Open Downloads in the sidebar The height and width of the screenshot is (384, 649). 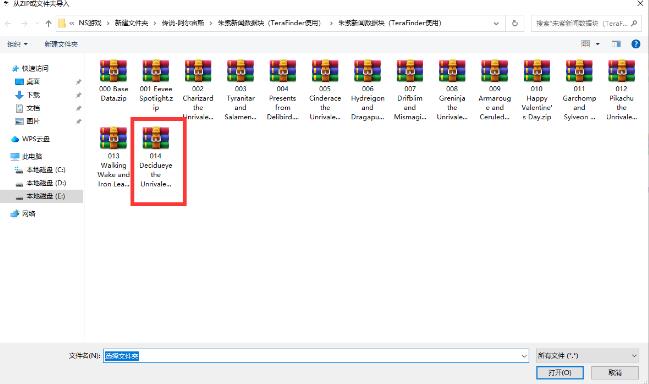27,95
